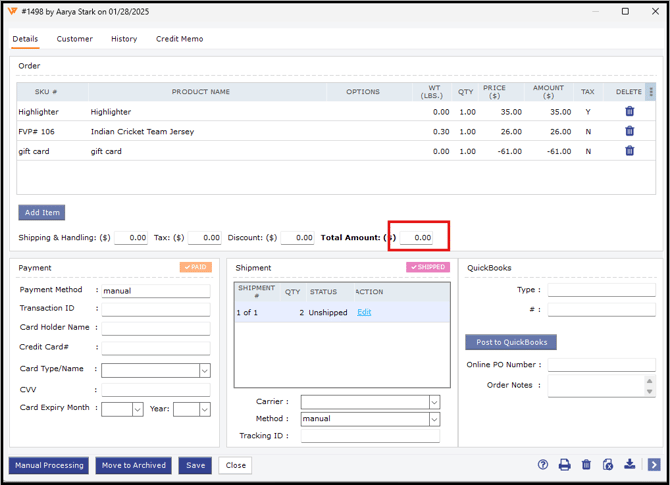Remove the gift card row via trash icon
Image resolution: width=670 pixels, height=485 pixels.
(x=629, y=151)
